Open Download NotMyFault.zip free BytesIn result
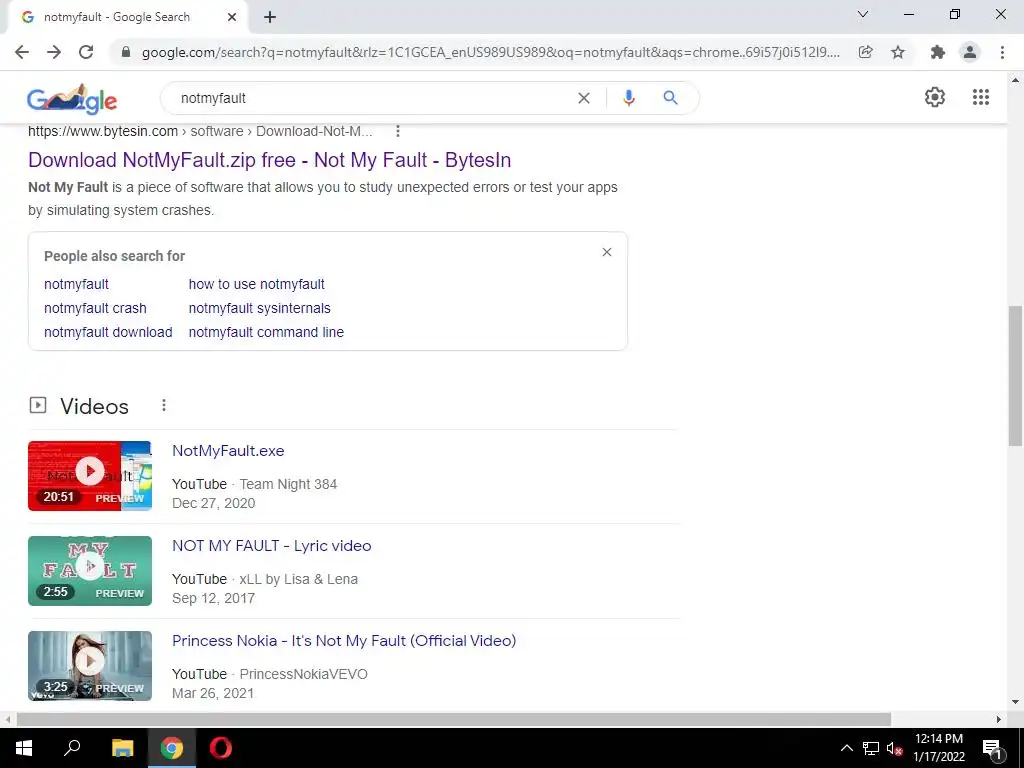Viewport: 1024px width, 768px height. click(270, 160)
